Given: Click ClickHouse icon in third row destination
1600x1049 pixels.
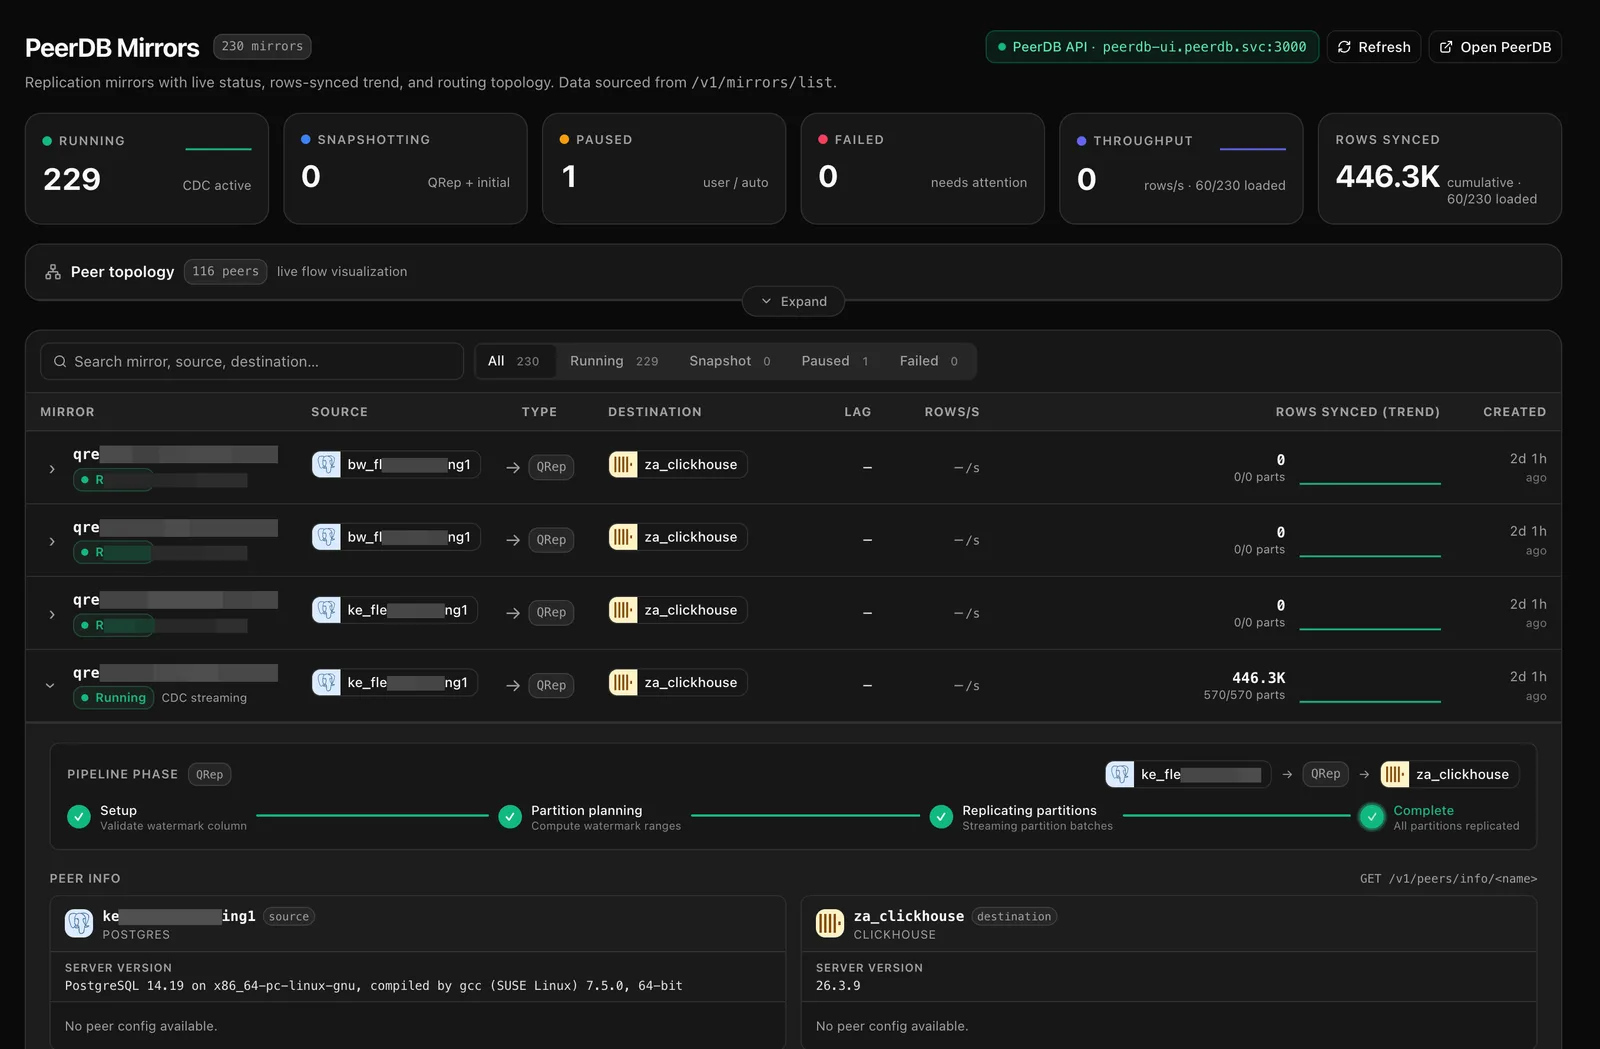Looking at the screenshot, I should click(623, 610).
